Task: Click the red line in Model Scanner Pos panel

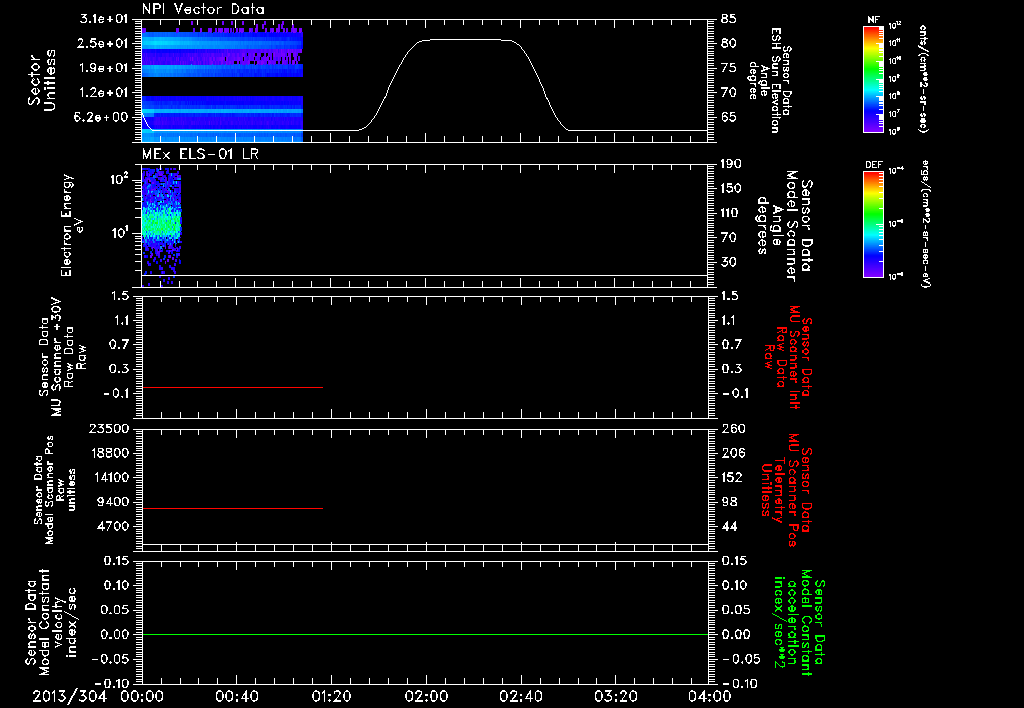Action: [232, 508]
